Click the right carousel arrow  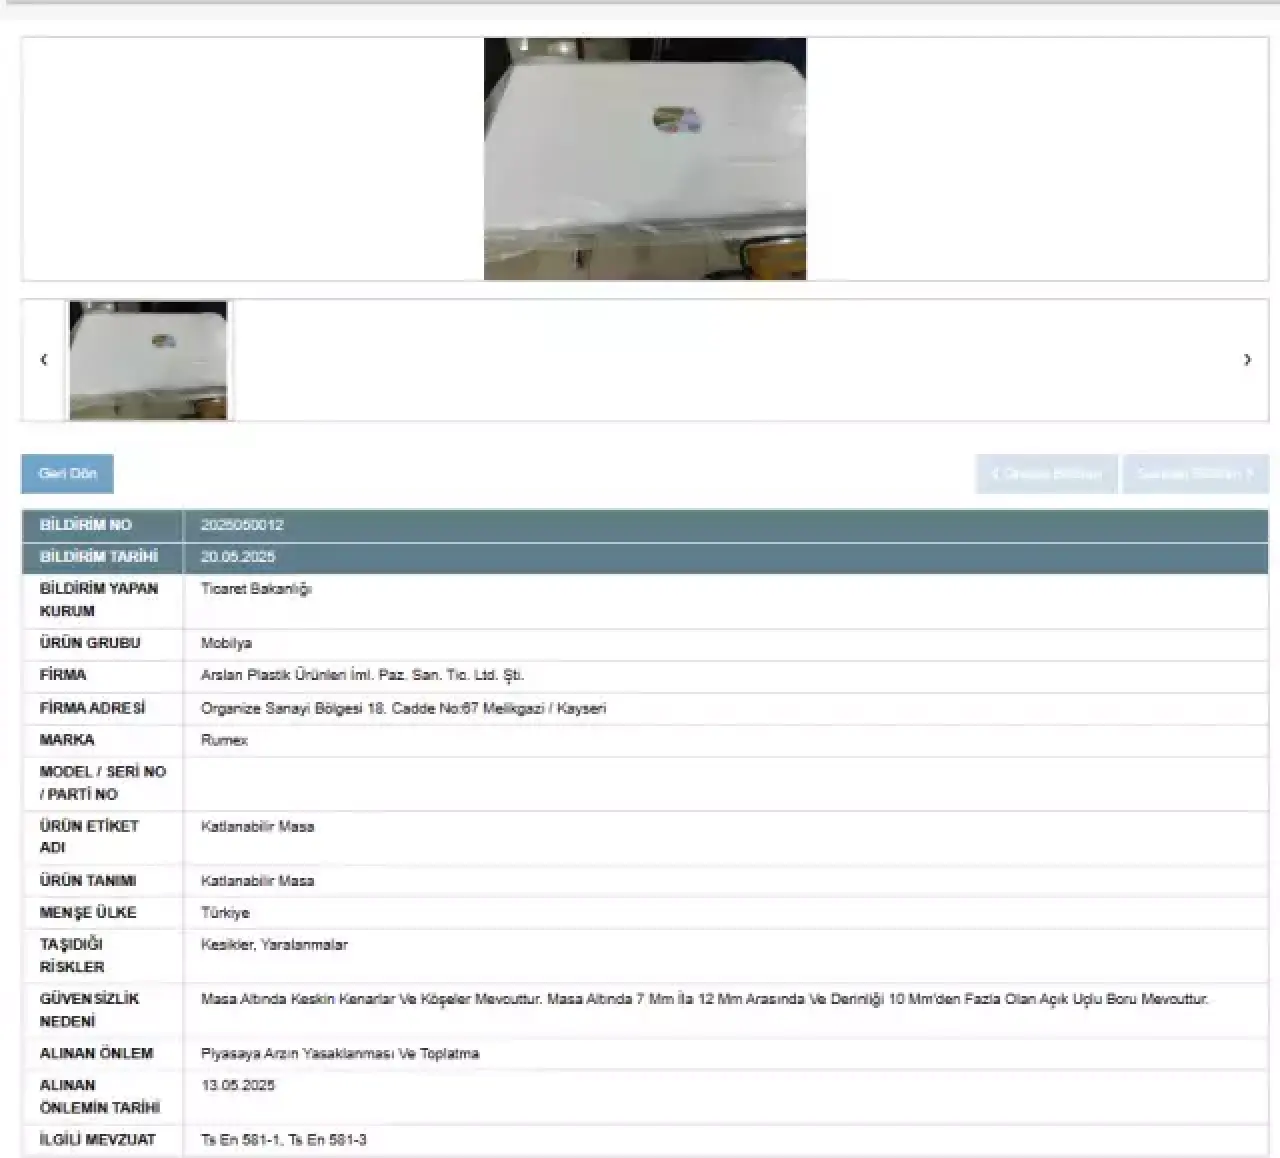1247,360
